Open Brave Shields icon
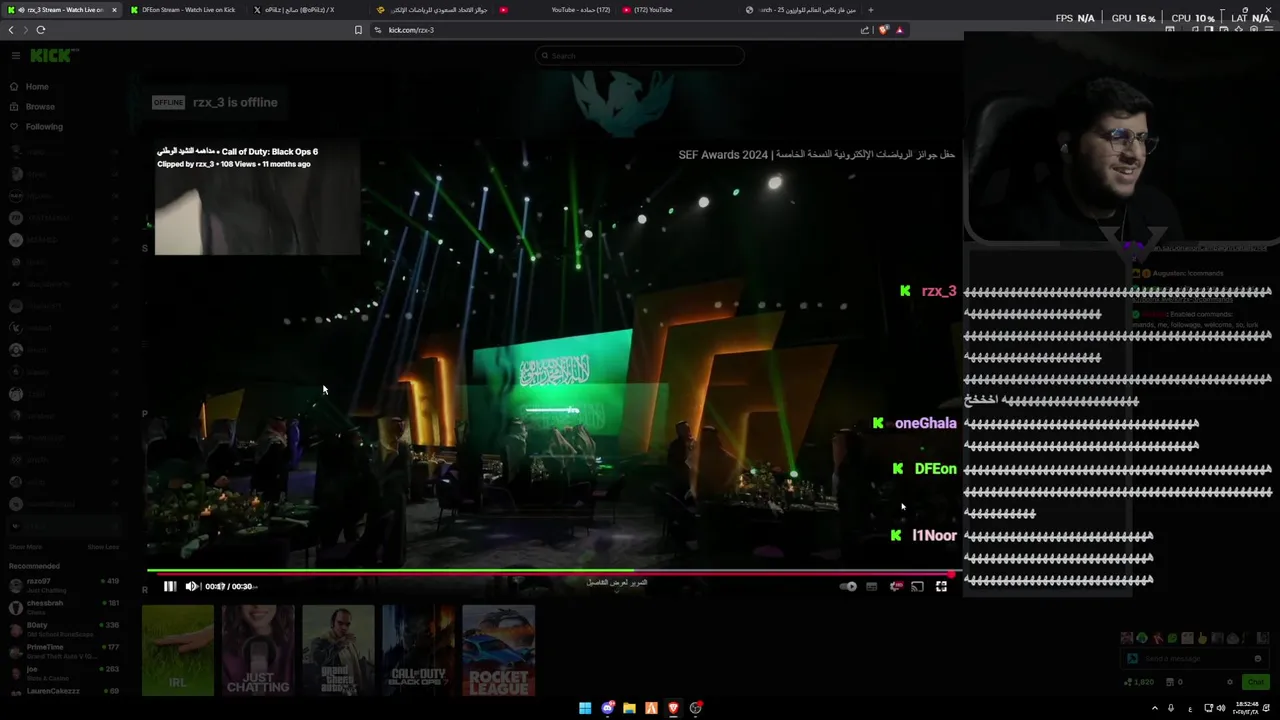The width and height of the screenshot is (1280, 720). (883, 30)
